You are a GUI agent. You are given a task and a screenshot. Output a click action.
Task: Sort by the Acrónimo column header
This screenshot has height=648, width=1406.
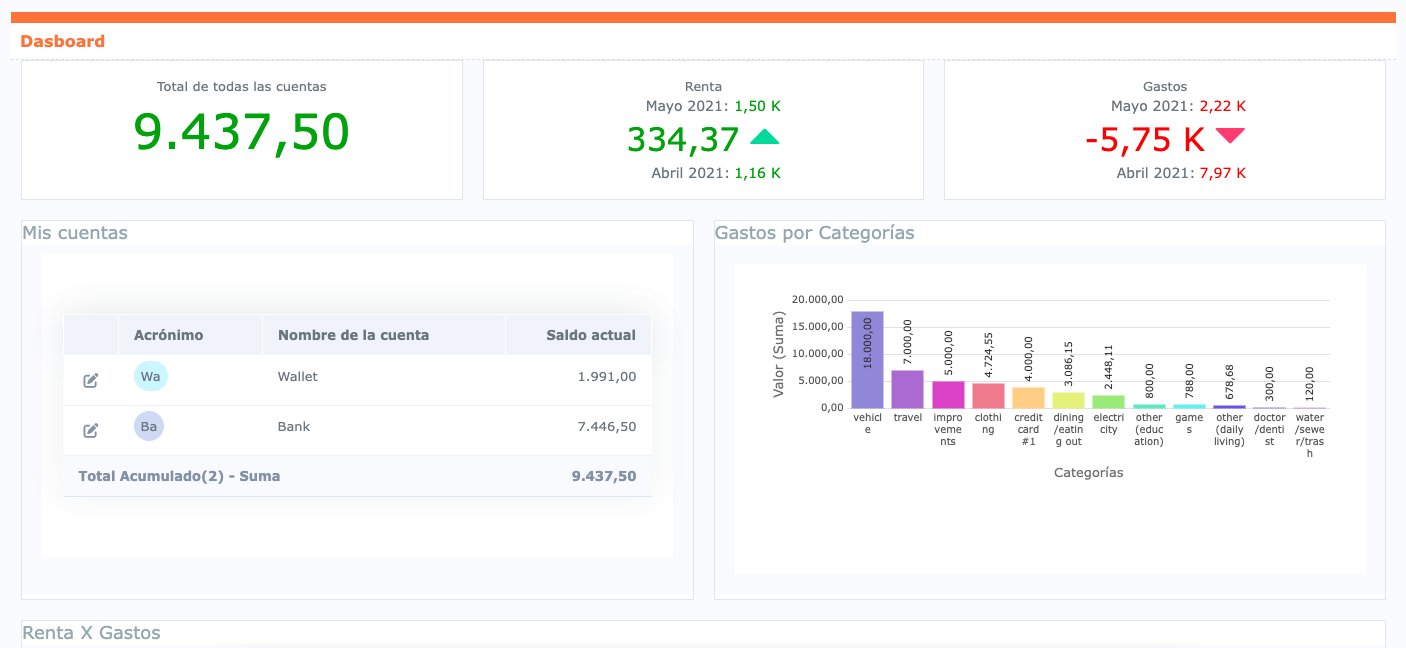168,335
